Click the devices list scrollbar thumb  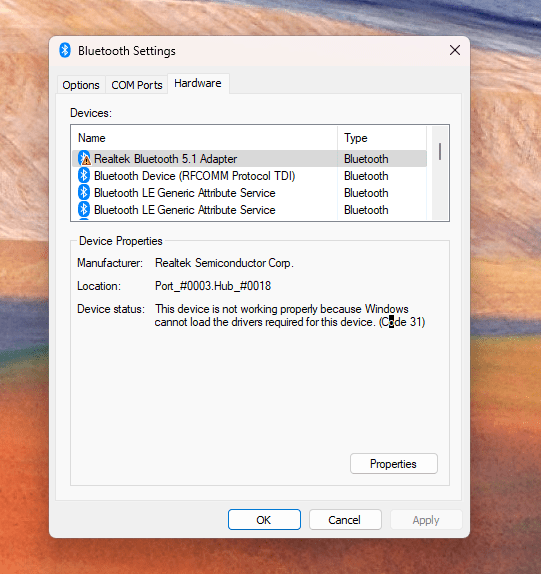[x=440, y=151]
